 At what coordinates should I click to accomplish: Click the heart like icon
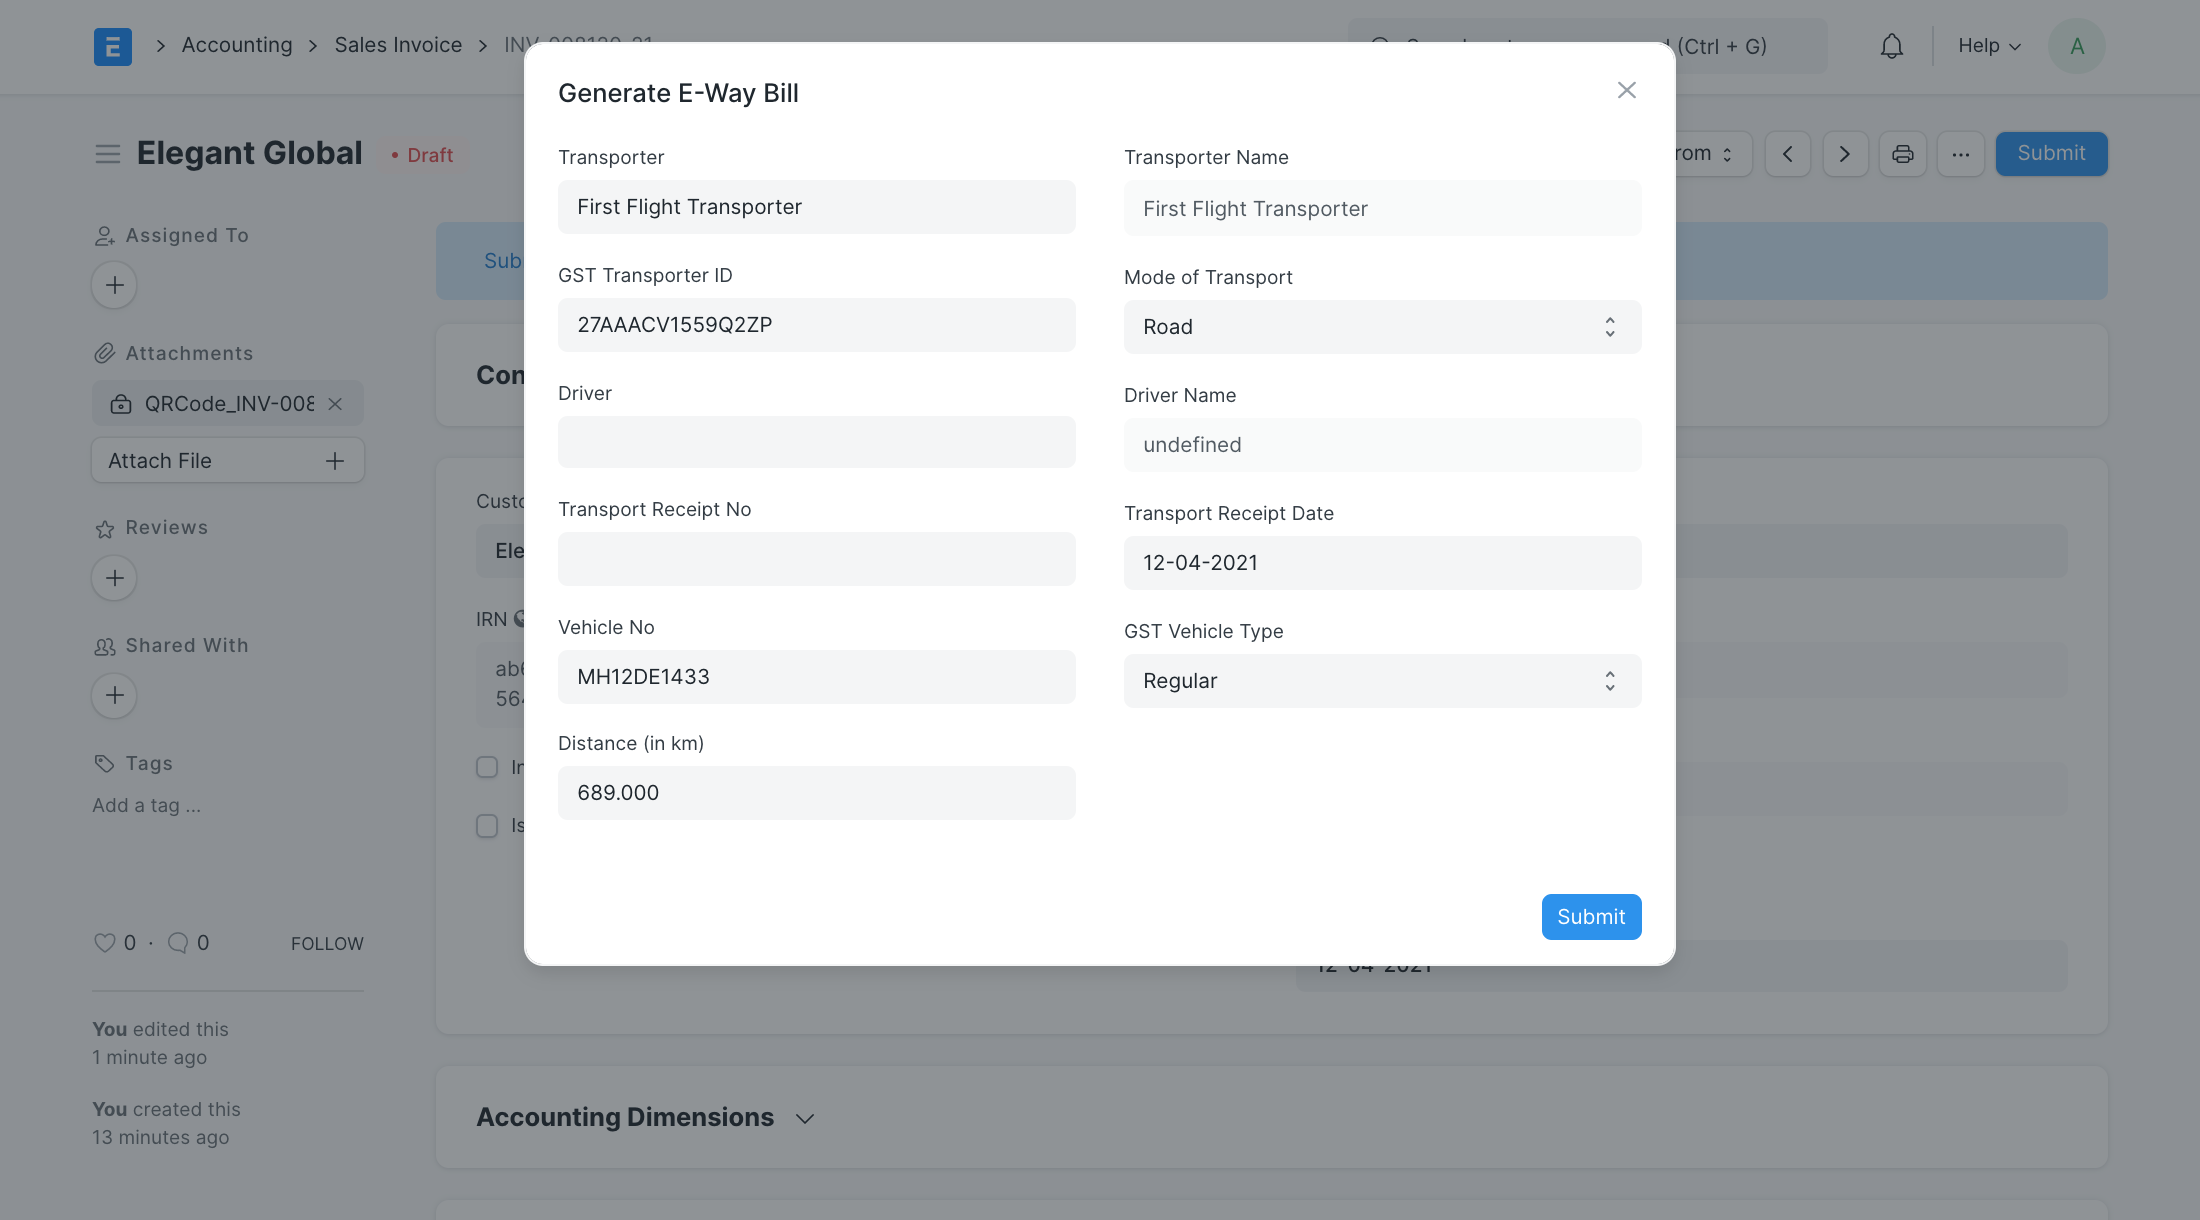(104, 942)
